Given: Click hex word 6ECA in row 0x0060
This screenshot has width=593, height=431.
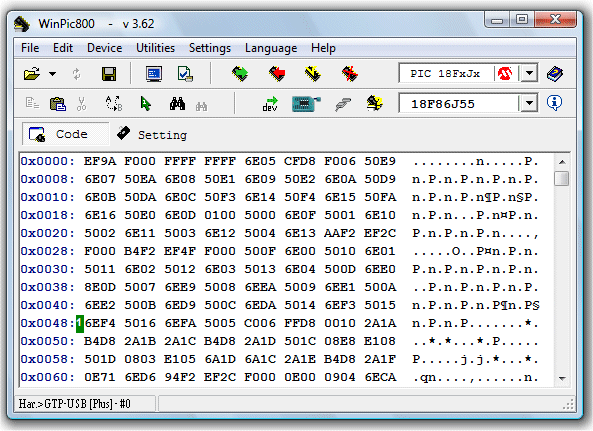Looking at the screenshot, I should tap(380, 377).
